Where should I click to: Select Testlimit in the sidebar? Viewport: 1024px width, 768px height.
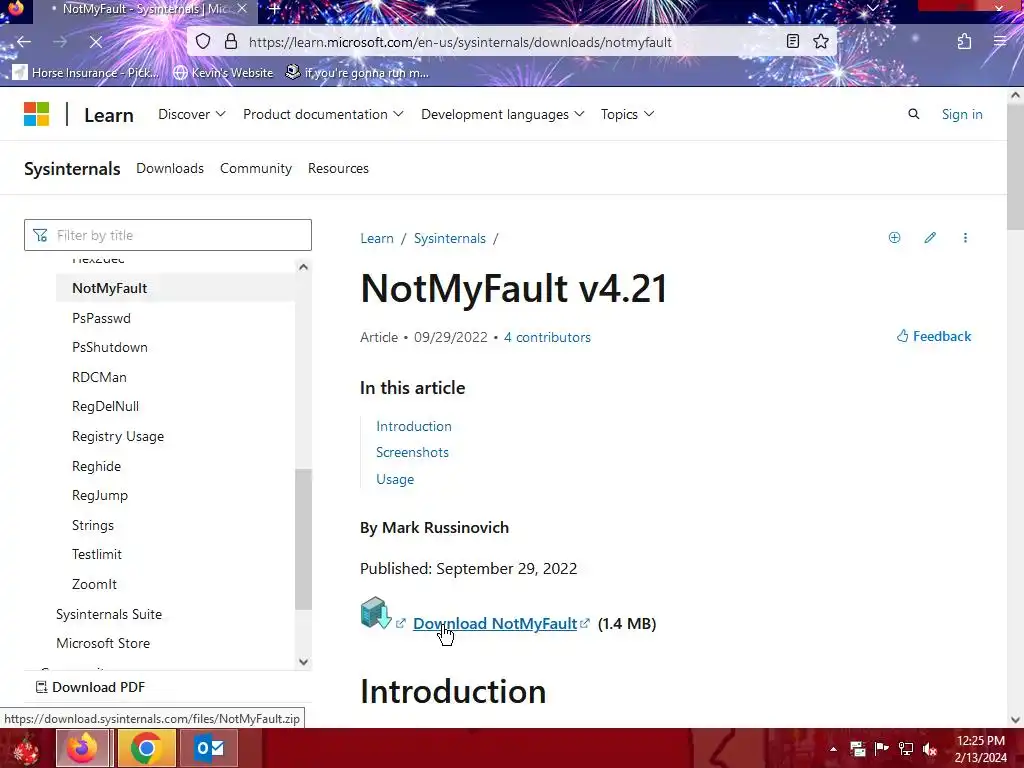[x=97, y=554]
